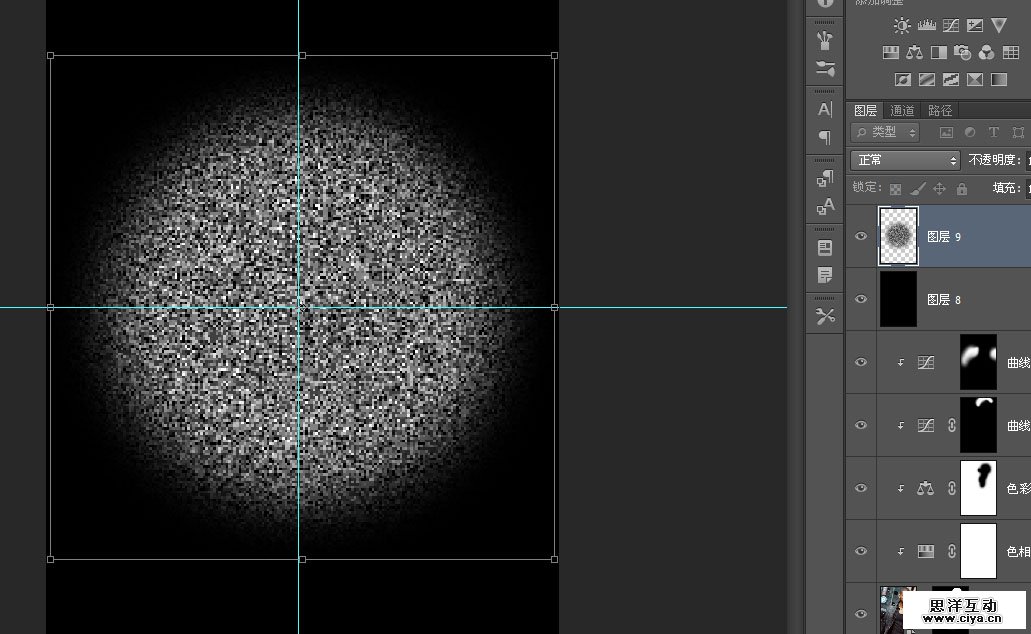The height and width of the screenshot is (634, 1031).
Task: Open the 正常 blend mode dropdown
Action: [905, 160]
